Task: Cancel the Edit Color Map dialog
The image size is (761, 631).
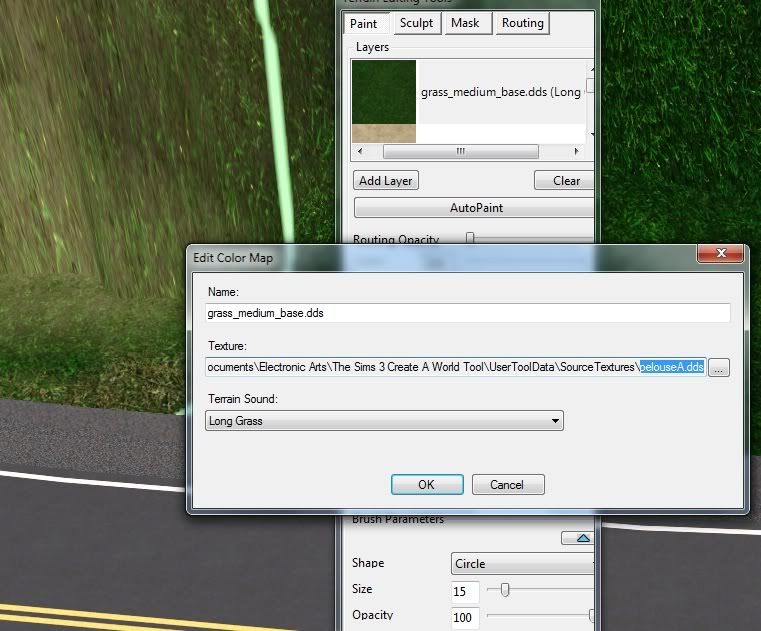Action: 507,484
